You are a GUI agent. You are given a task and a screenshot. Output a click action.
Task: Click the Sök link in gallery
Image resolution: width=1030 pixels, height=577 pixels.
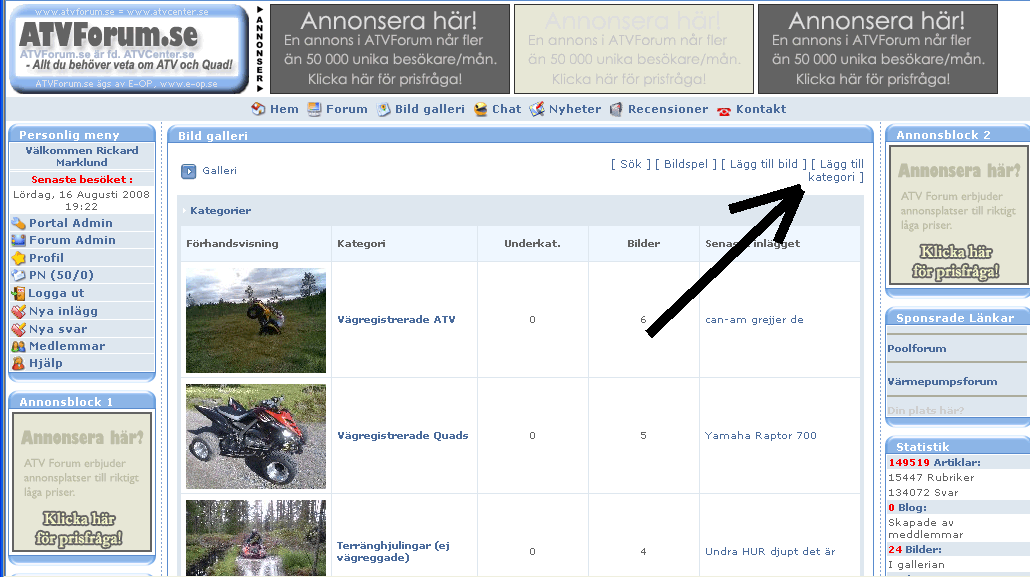(630, 164)
